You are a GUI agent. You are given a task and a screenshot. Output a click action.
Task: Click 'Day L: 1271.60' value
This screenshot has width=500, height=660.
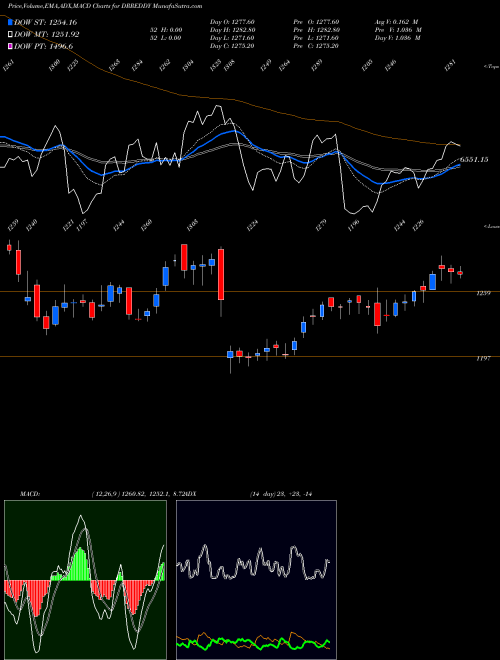click(232, 38)
